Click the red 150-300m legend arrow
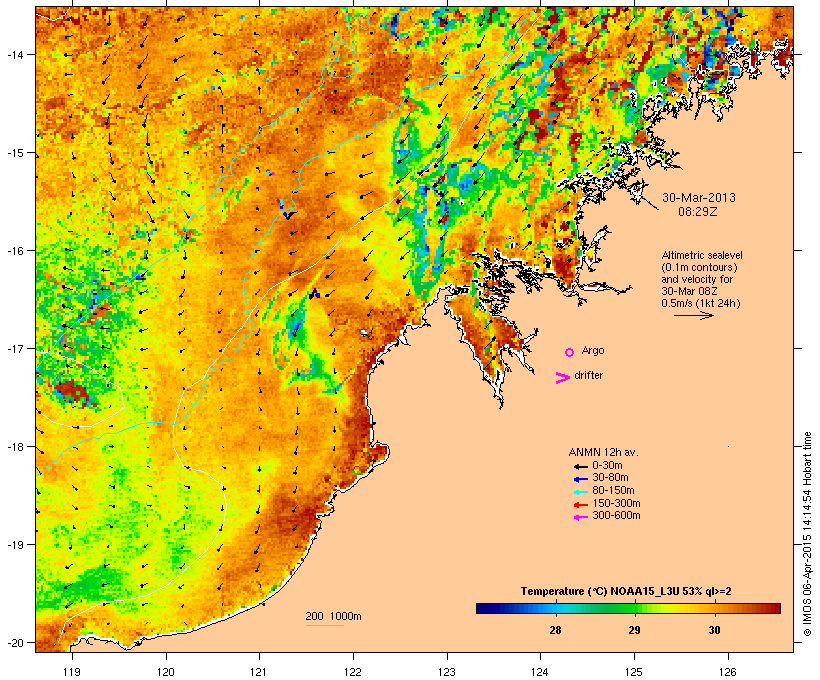This screenshot has height=680, width=820. click(x=580, y=505)
